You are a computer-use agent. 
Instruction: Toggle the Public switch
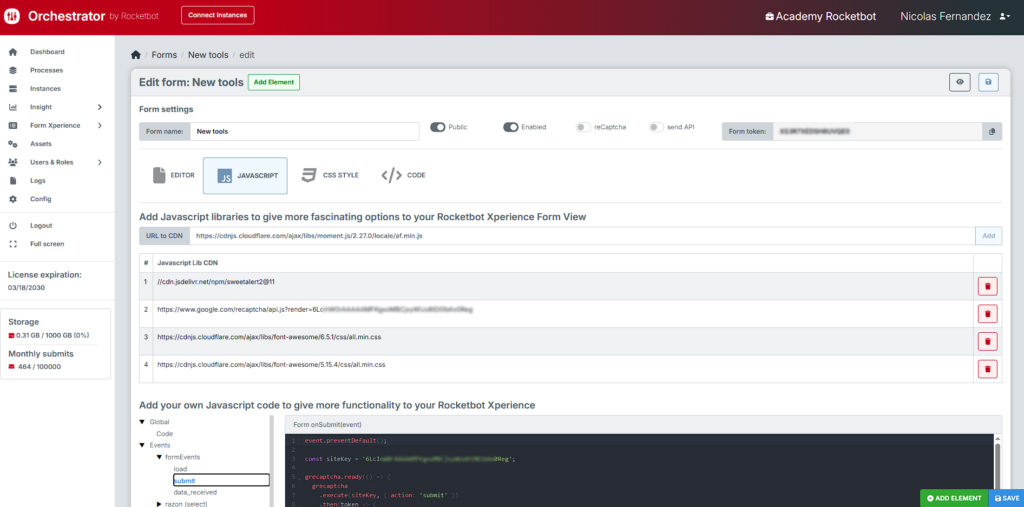437,127
